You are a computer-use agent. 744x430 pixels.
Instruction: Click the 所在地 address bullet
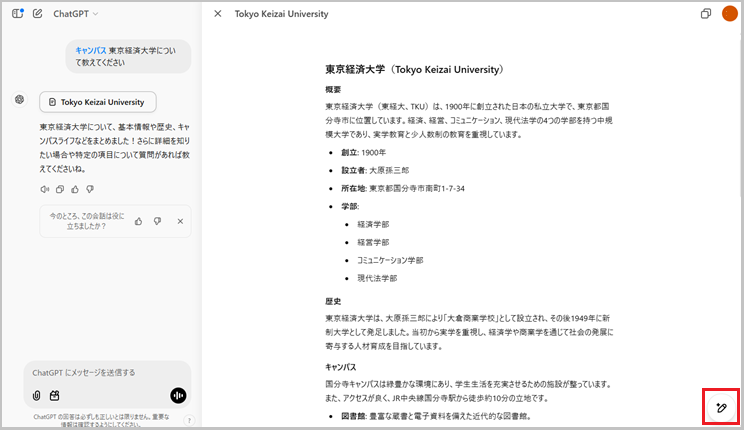(403, 188)
